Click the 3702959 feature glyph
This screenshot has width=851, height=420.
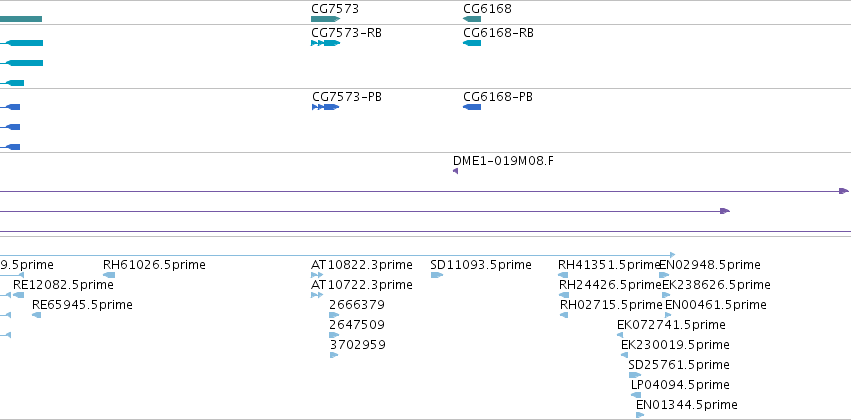point(334,355)
